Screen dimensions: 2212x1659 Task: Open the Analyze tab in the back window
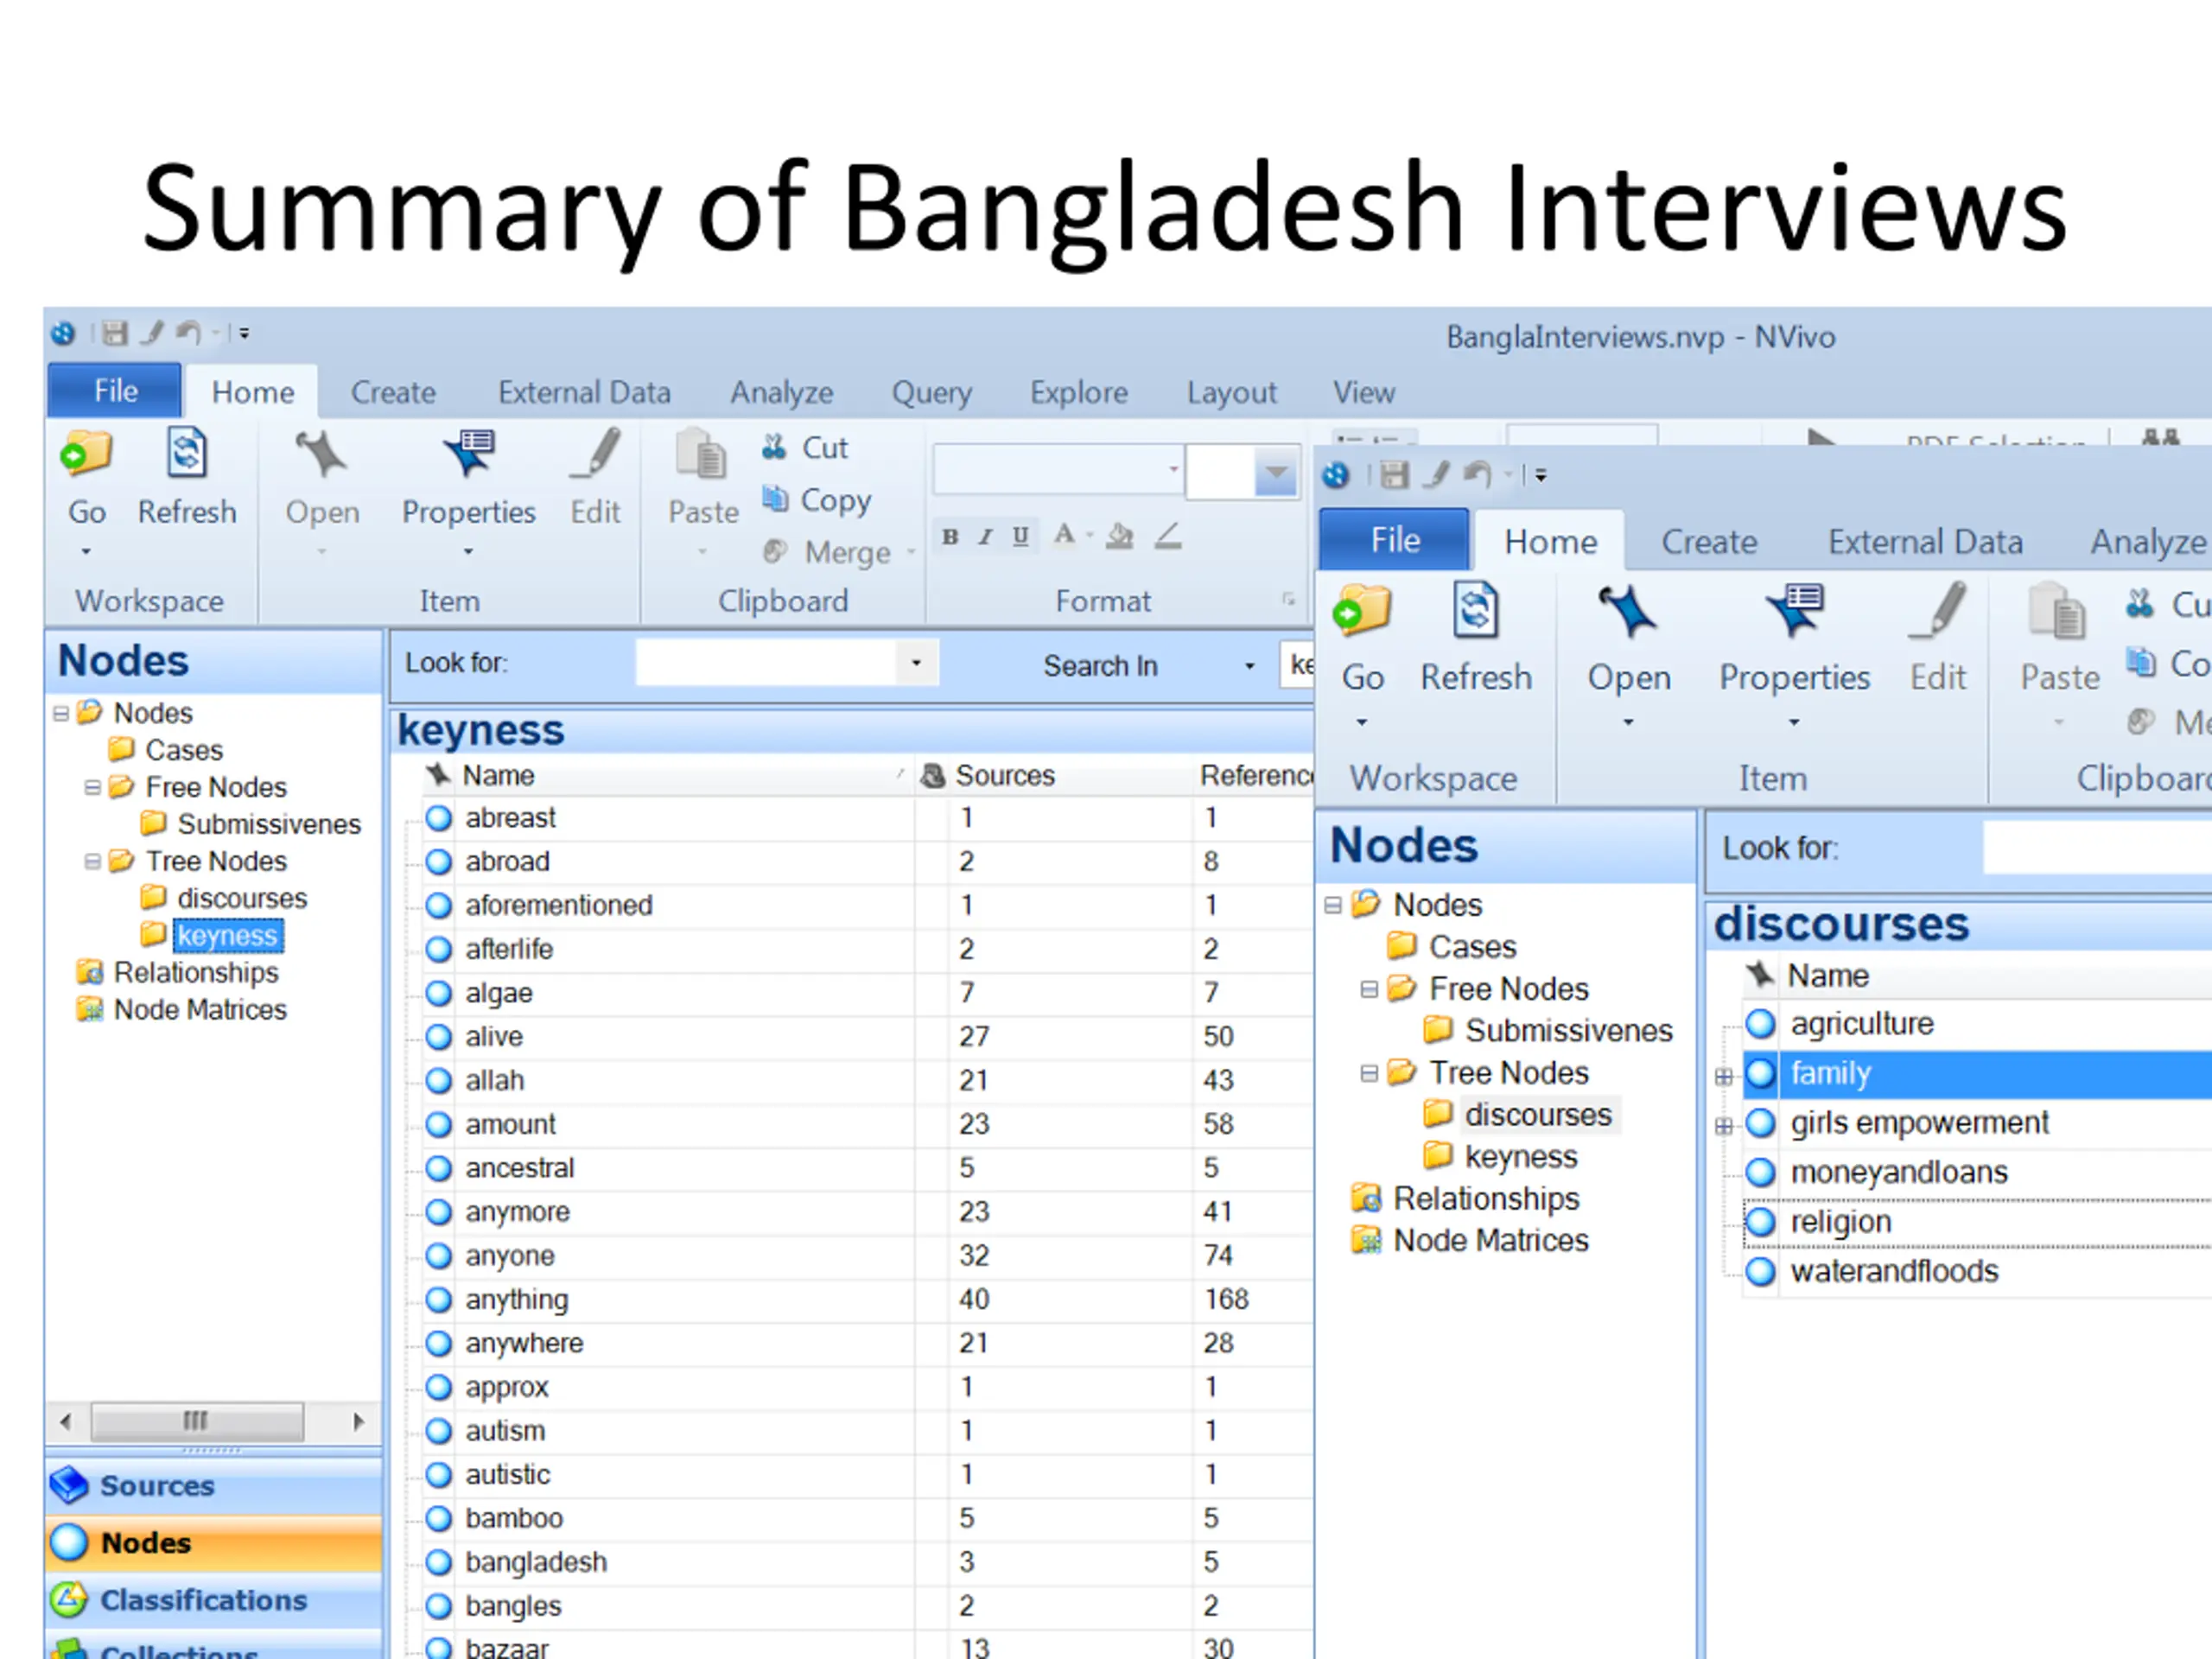pyautogui.click(x=781, y=392)
